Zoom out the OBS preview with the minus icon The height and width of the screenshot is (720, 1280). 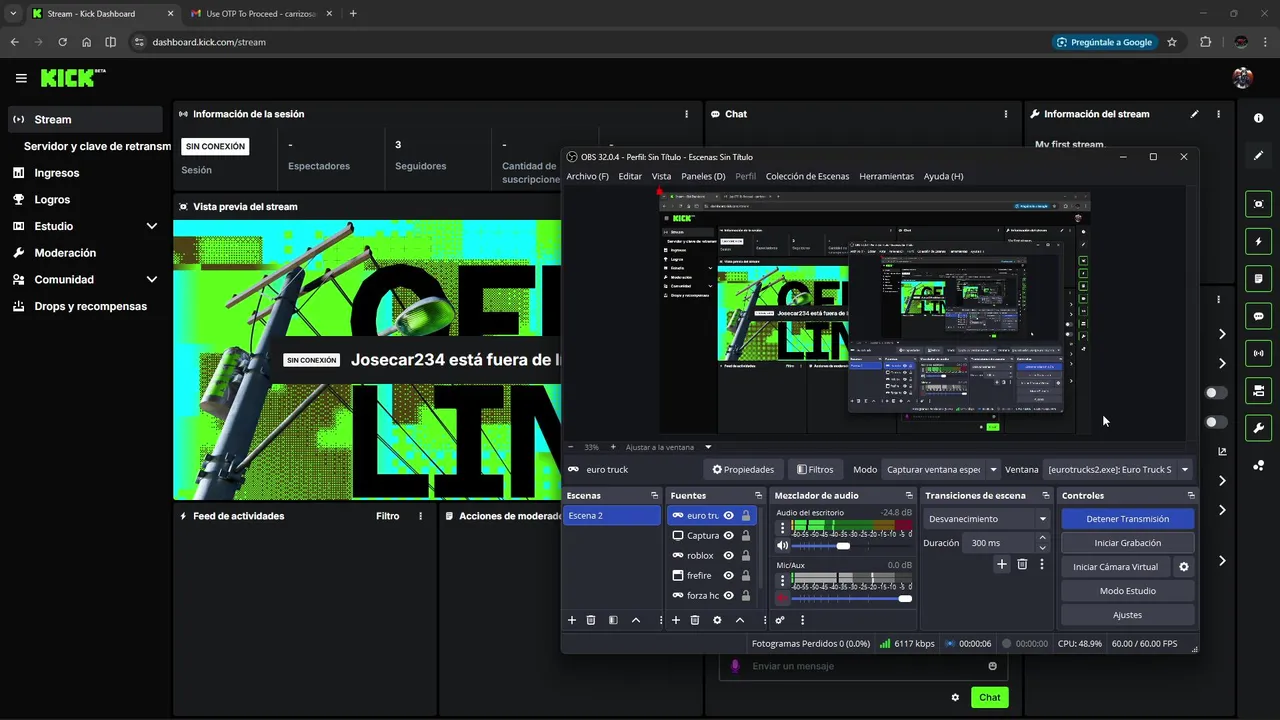click(x=571, y=447)
